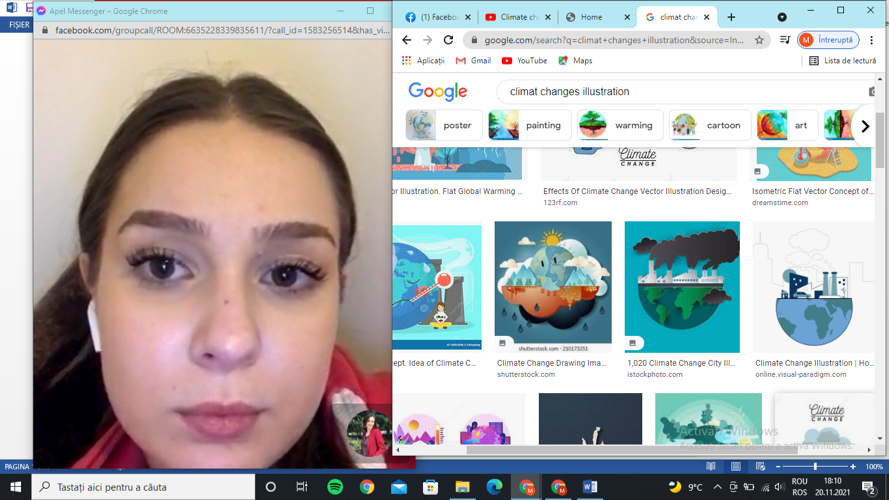Launch Microsoft Edge from the taskbar
The width and height of the screenshot is (889, 500).
coord(494,487)
